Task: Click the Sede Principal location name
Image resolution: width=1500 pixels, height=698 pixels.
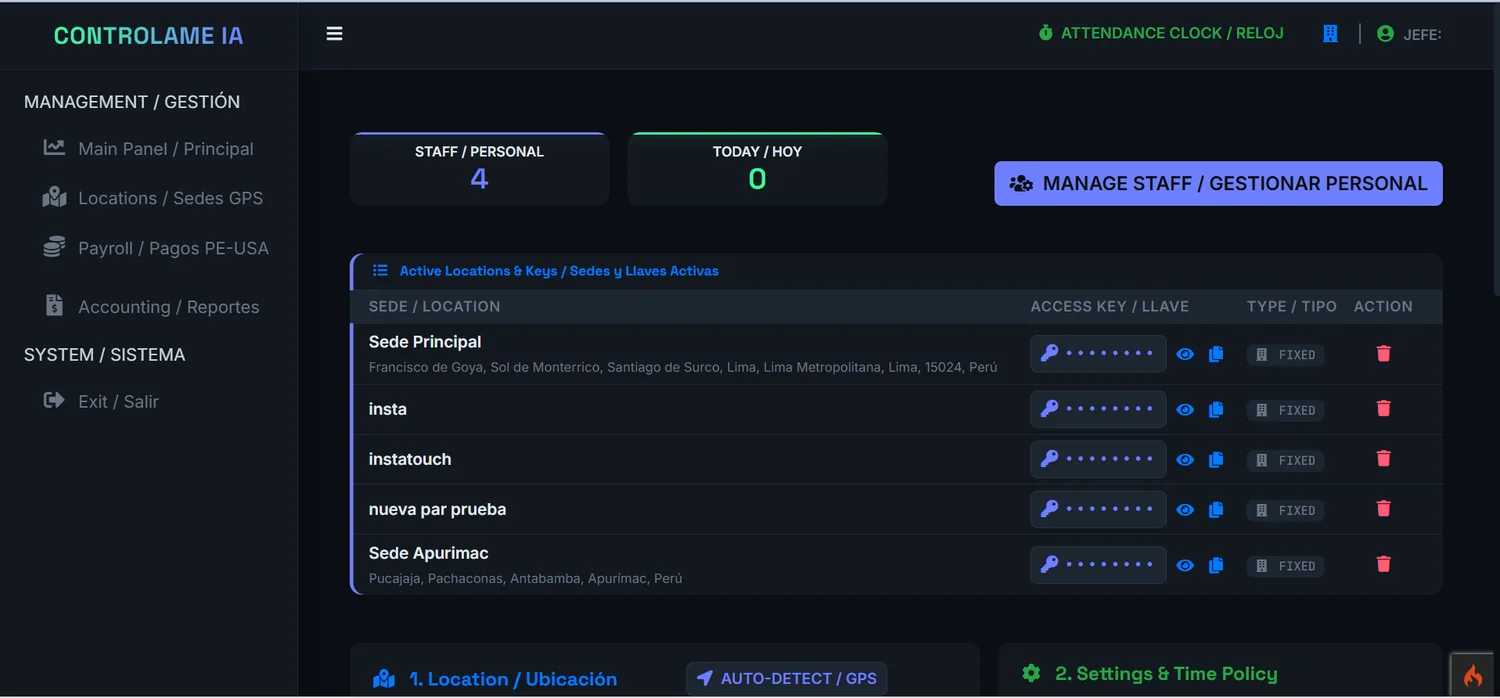Action: [x=425, y=342]
